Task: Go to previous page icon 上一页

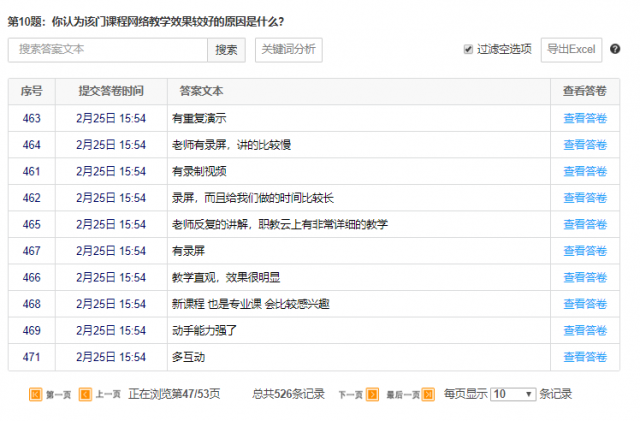Action: (x=85, y=394)
